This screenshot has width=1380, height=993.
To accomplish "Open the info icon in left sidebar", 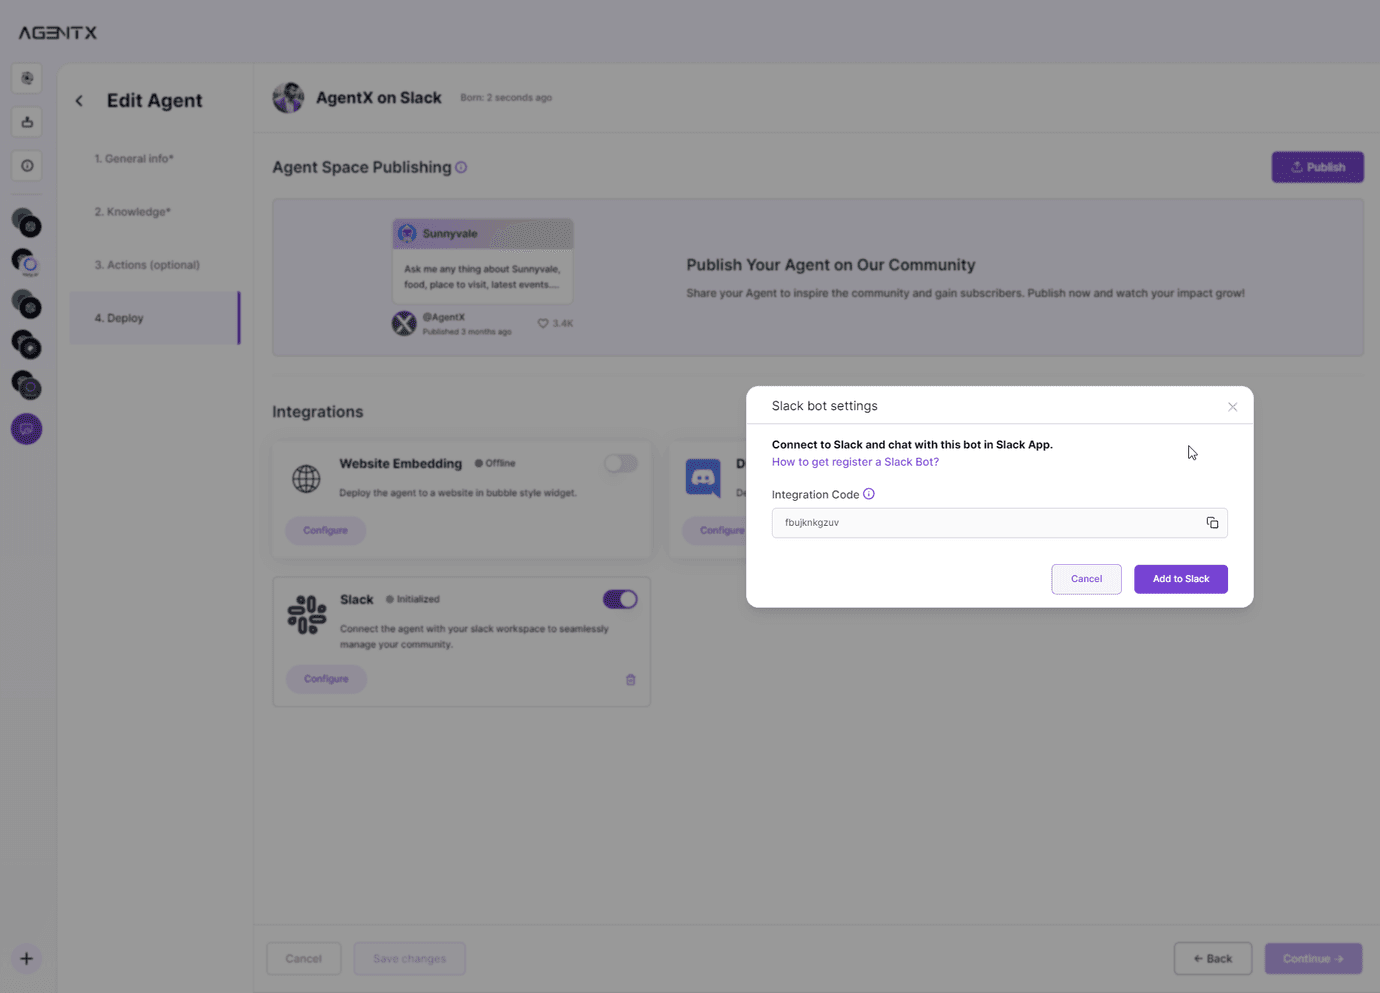I will (x=27, y=166).
